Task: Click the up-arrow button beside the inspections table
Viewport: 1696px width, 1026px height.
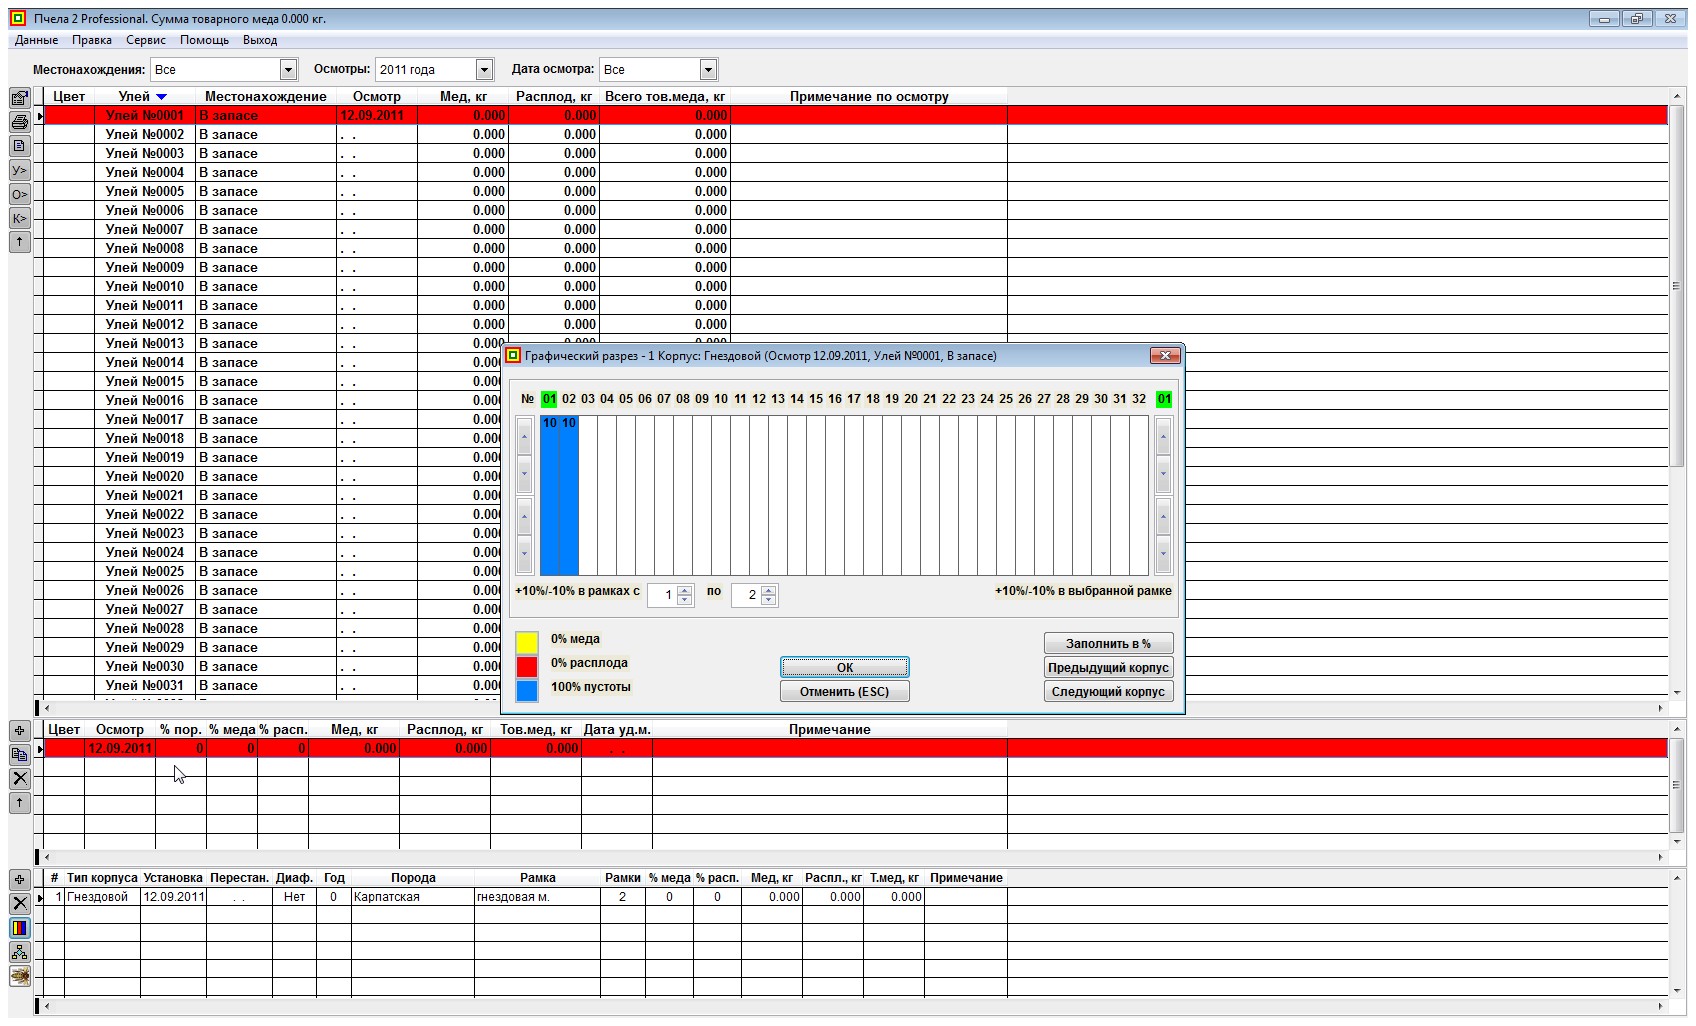Action: 19,803
